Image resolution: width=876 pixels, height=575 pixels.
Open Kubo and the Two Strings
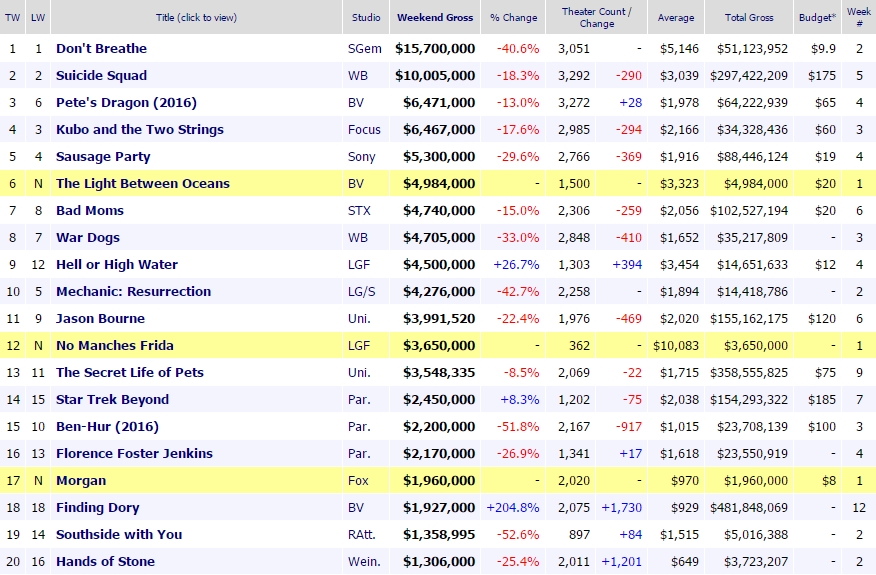tap(140, 130)
